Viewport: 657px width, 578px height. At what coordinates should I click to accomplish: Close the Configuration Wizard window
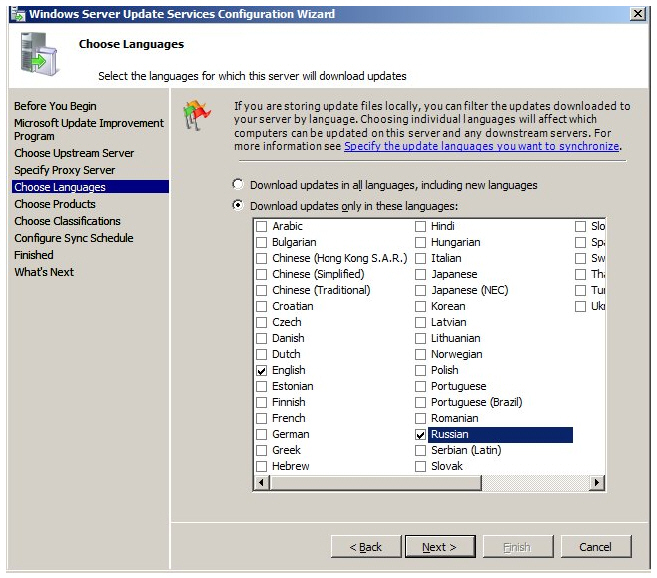638,14
